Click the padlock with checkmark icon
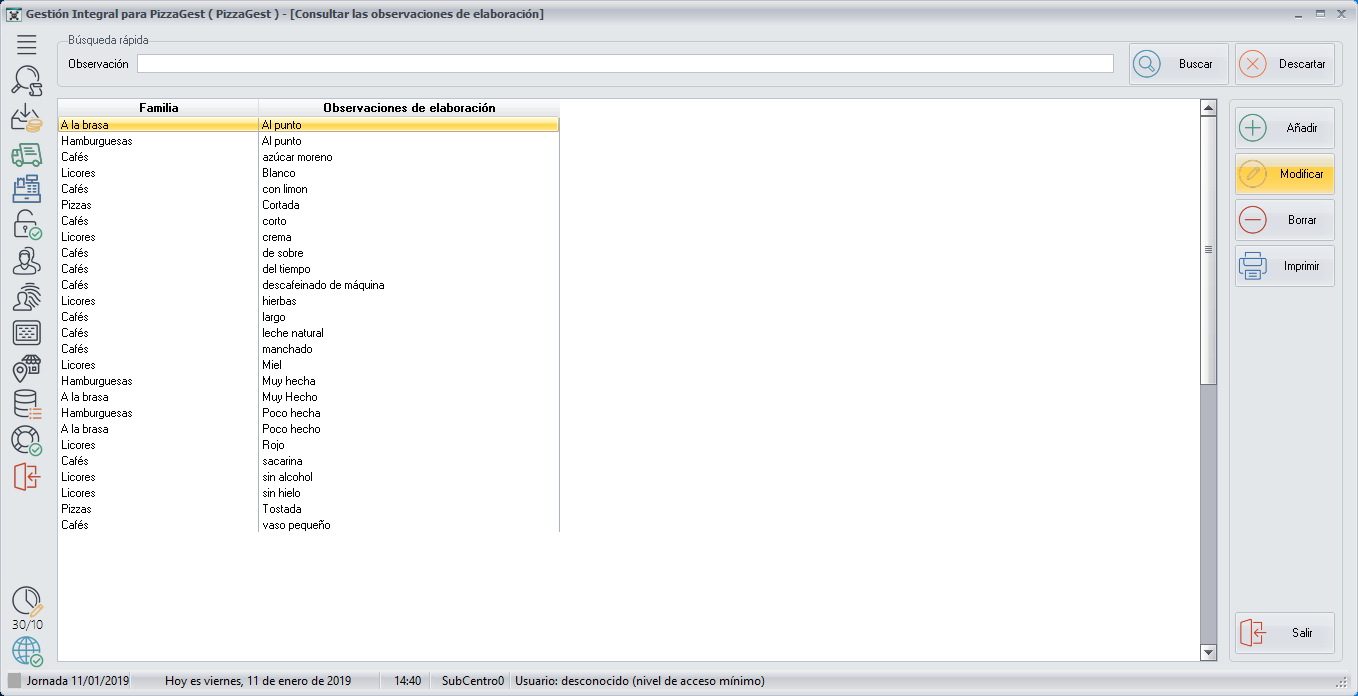This screenshot has height=696, width=1358. click(x=27, y=225)
